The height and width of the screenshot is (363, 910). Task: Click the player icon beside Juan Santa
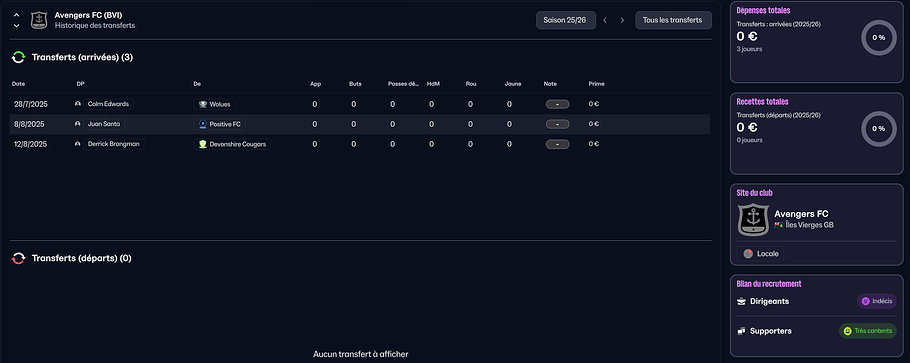coord(78,124)
